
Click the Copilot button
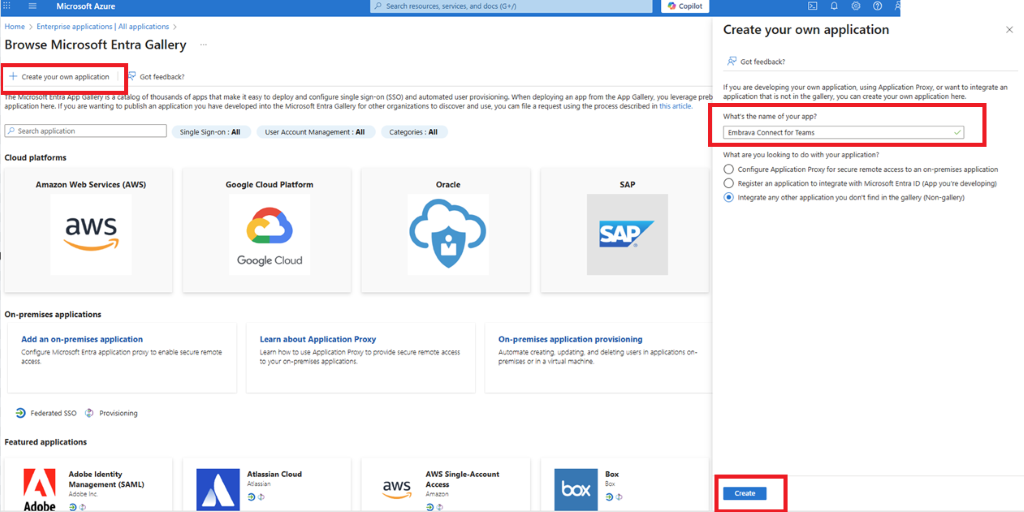click(x=684, y=6)
